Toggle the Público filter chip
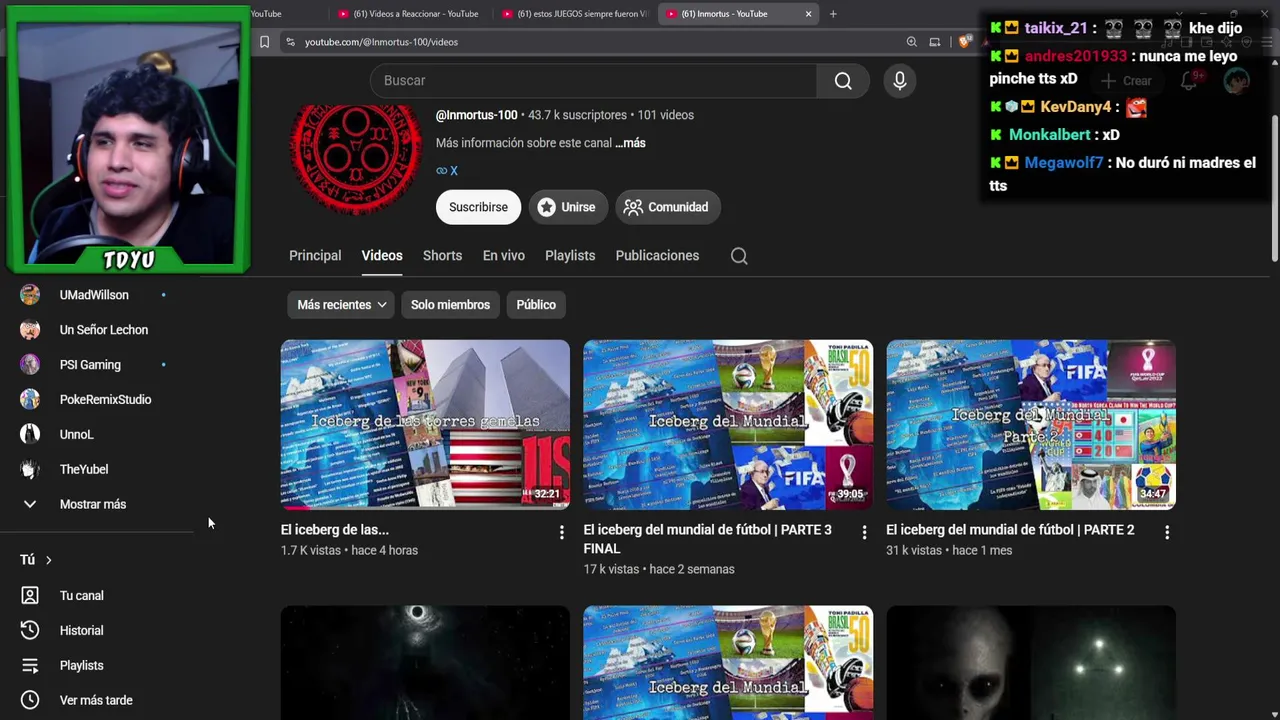Screen dimensions: 1280x720 pyautogui.click(x=536, y=305)
